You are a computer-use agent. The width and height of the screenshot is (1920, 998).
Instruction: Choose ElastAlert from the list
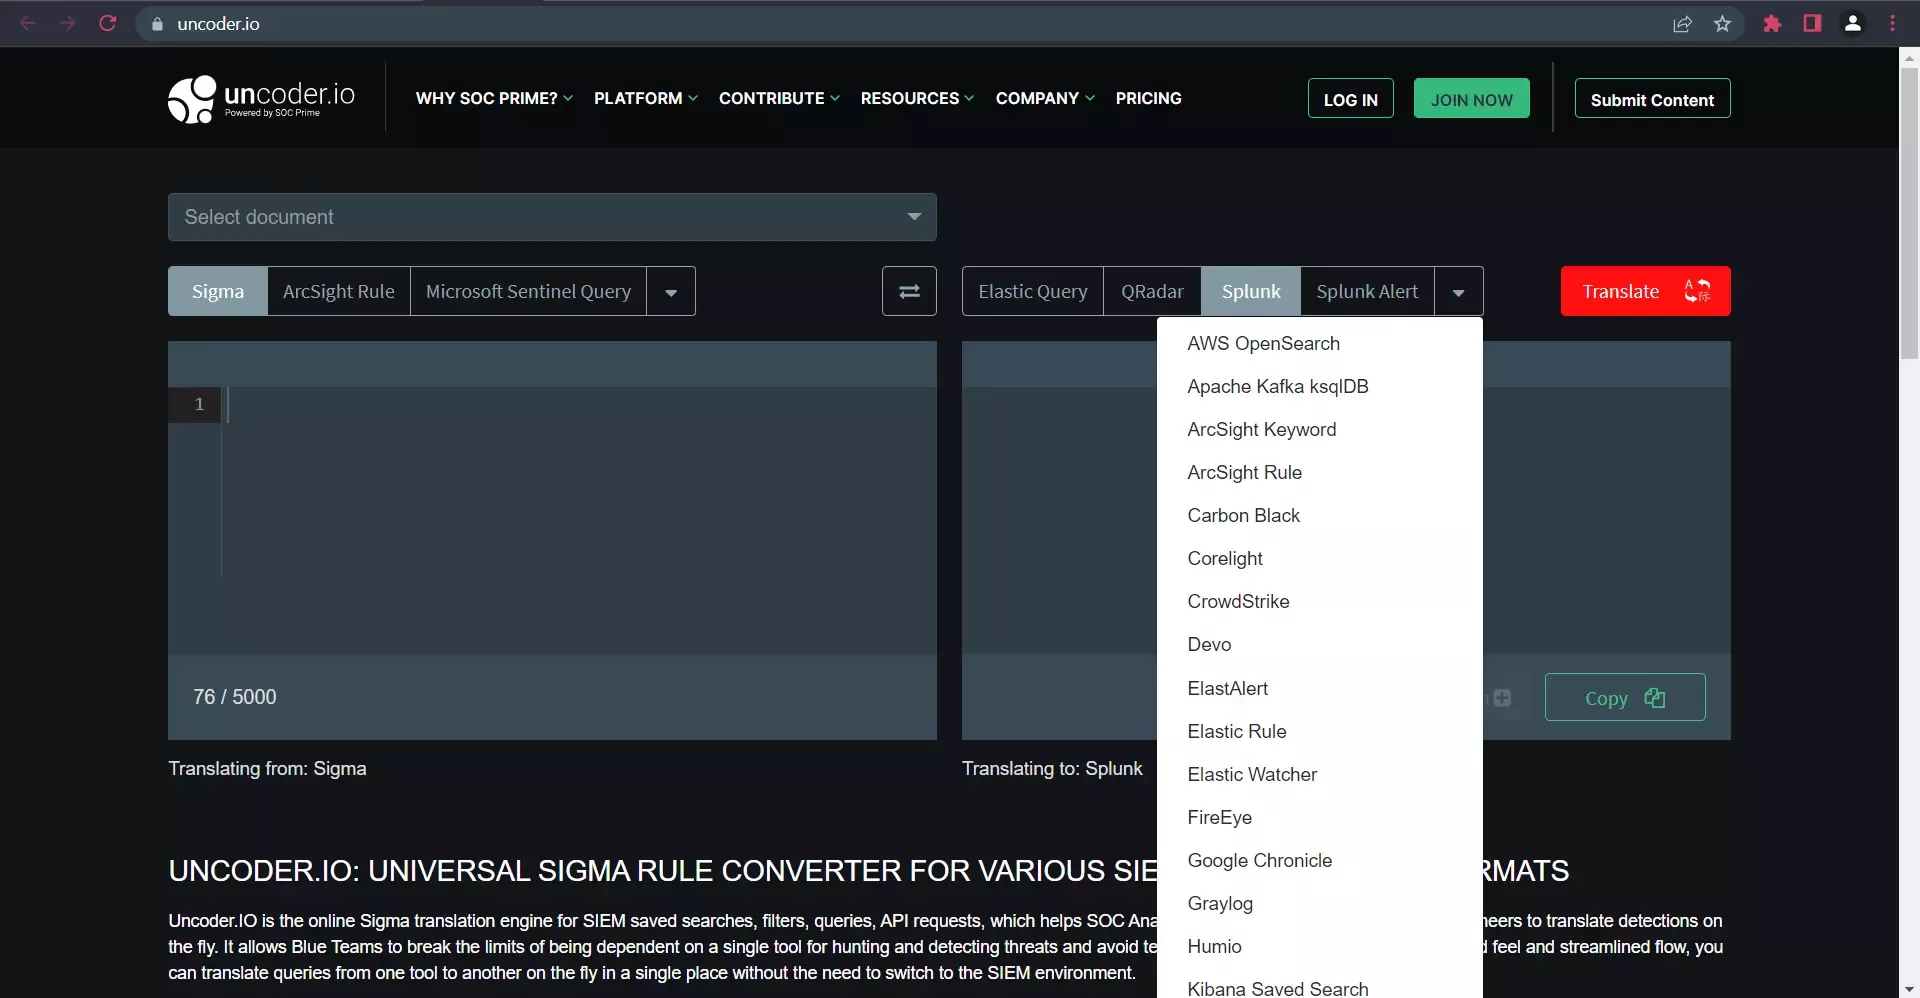(x=1319, y=688)
